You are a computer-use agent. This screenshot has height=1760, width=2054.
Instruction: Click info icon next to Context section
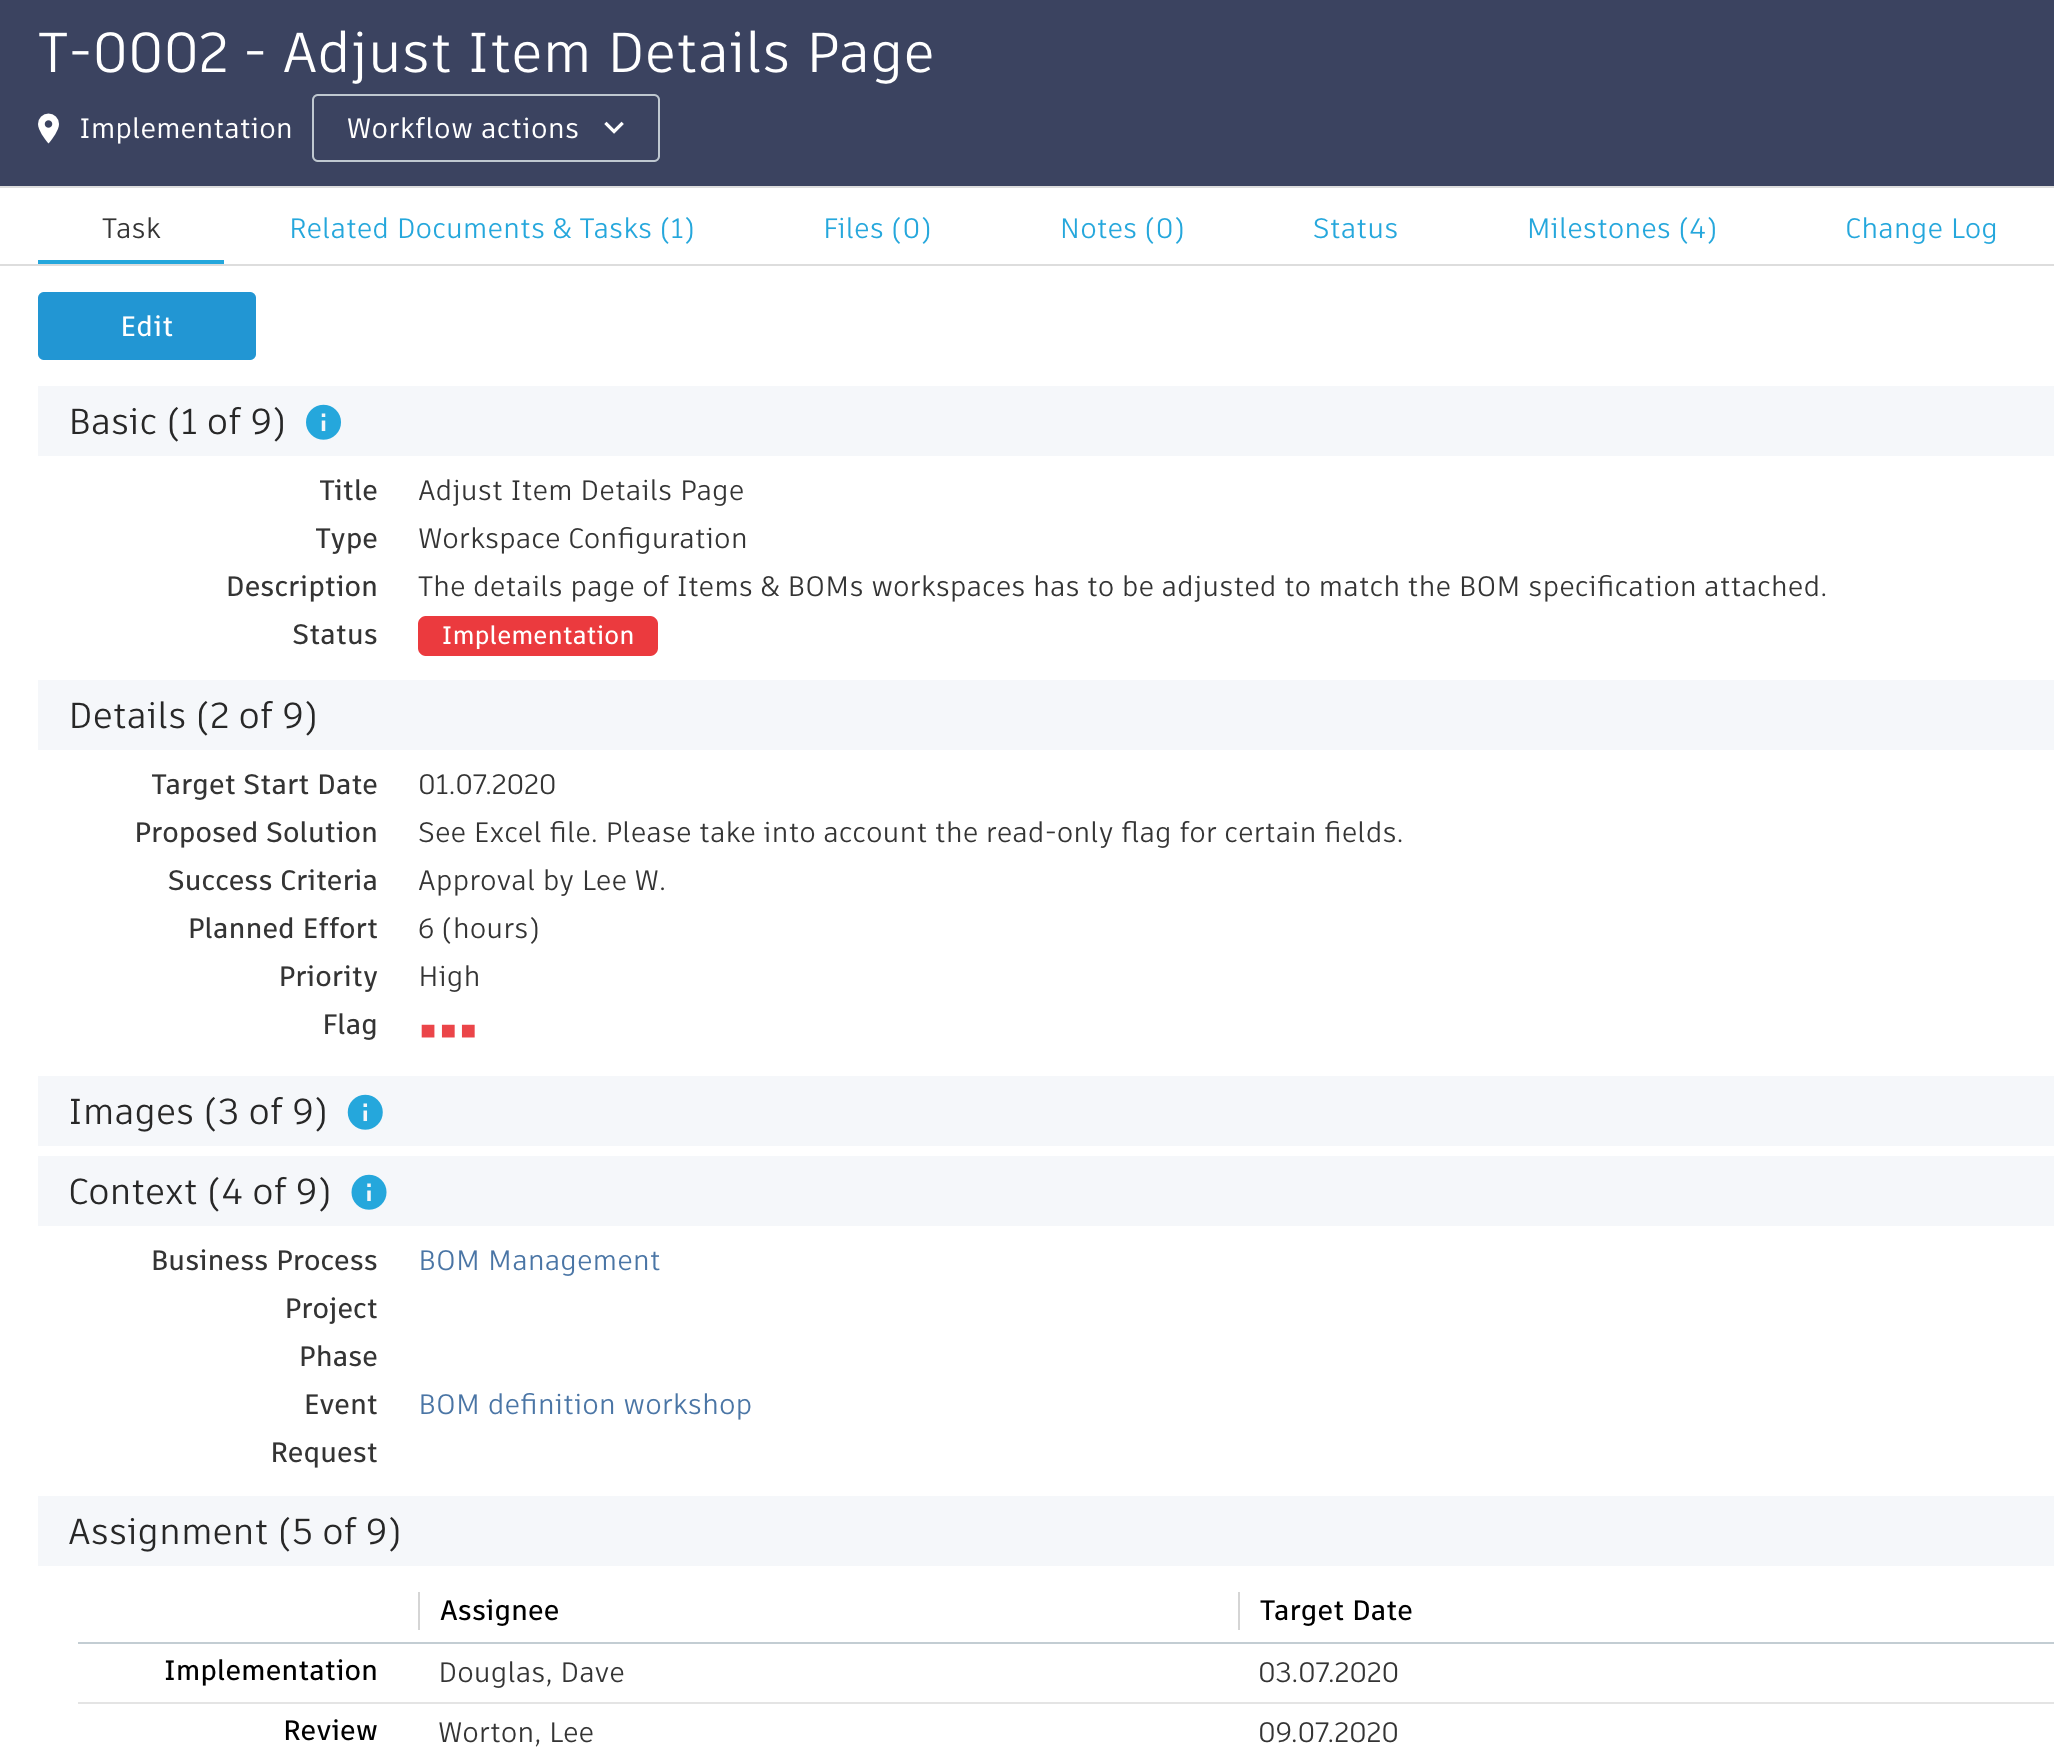point(369,1192)
